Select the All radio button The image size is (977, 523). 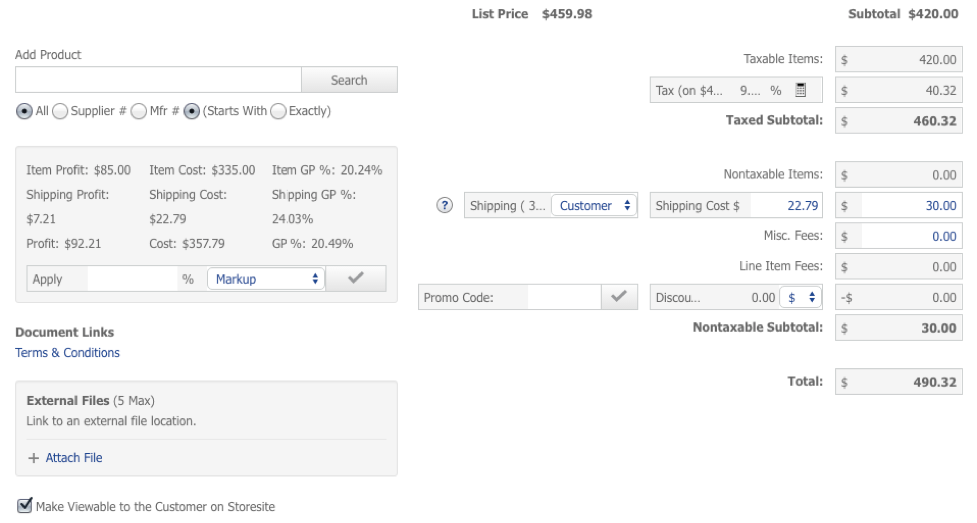[x=24, y=111]
